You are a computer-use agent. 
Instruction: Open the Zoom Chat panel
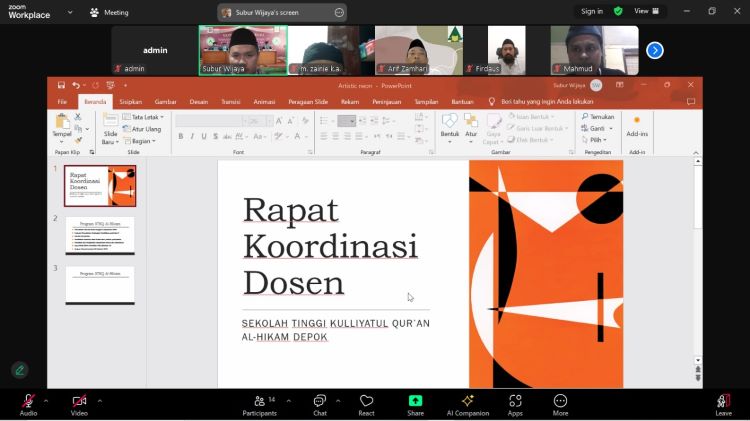tap(319, 401)
